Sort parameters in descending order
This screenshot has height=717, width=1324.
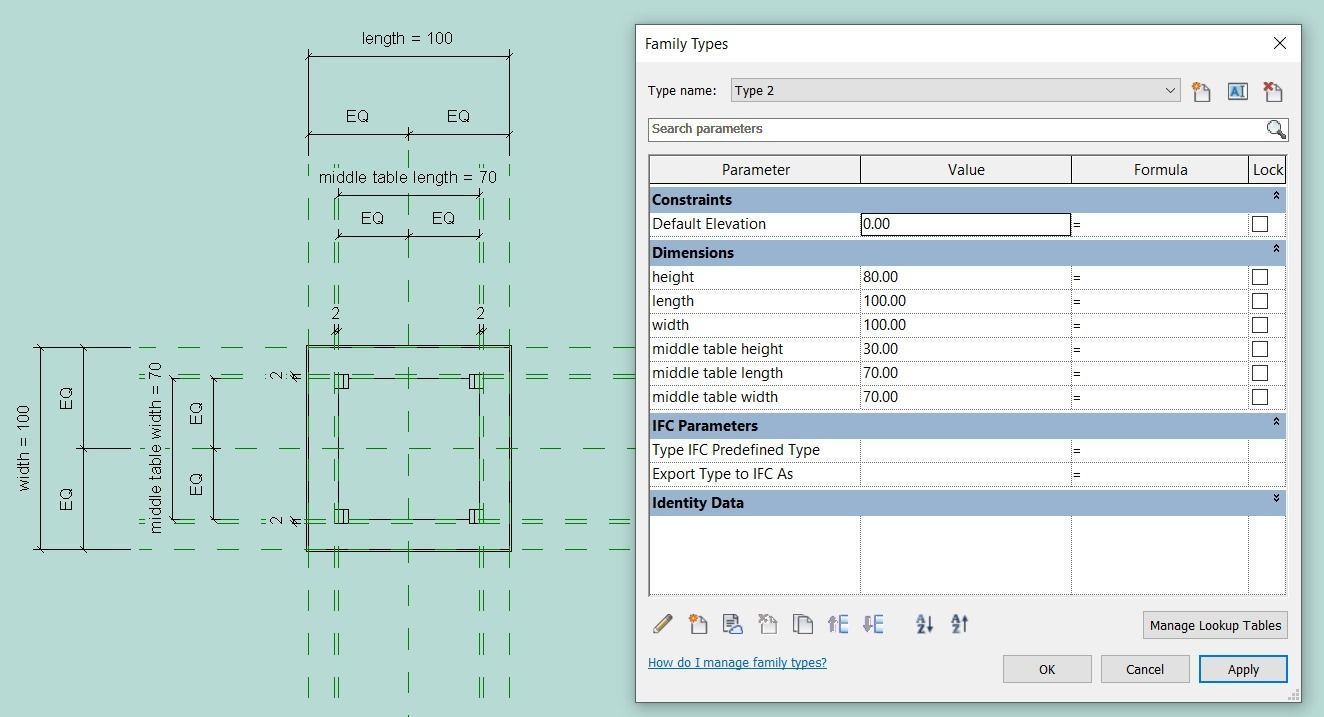pyautogui.click(x=960, y=624)
